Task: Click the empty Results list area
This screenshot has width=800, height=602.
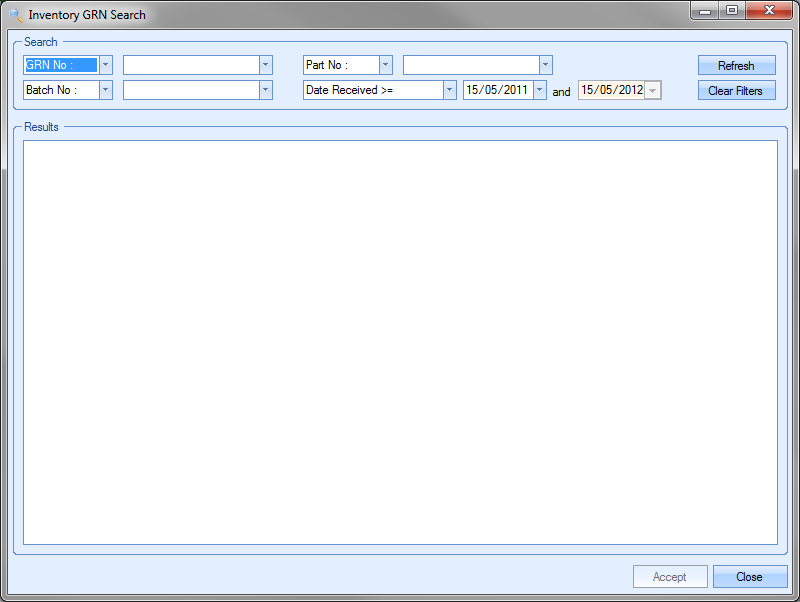Action: 400,342
